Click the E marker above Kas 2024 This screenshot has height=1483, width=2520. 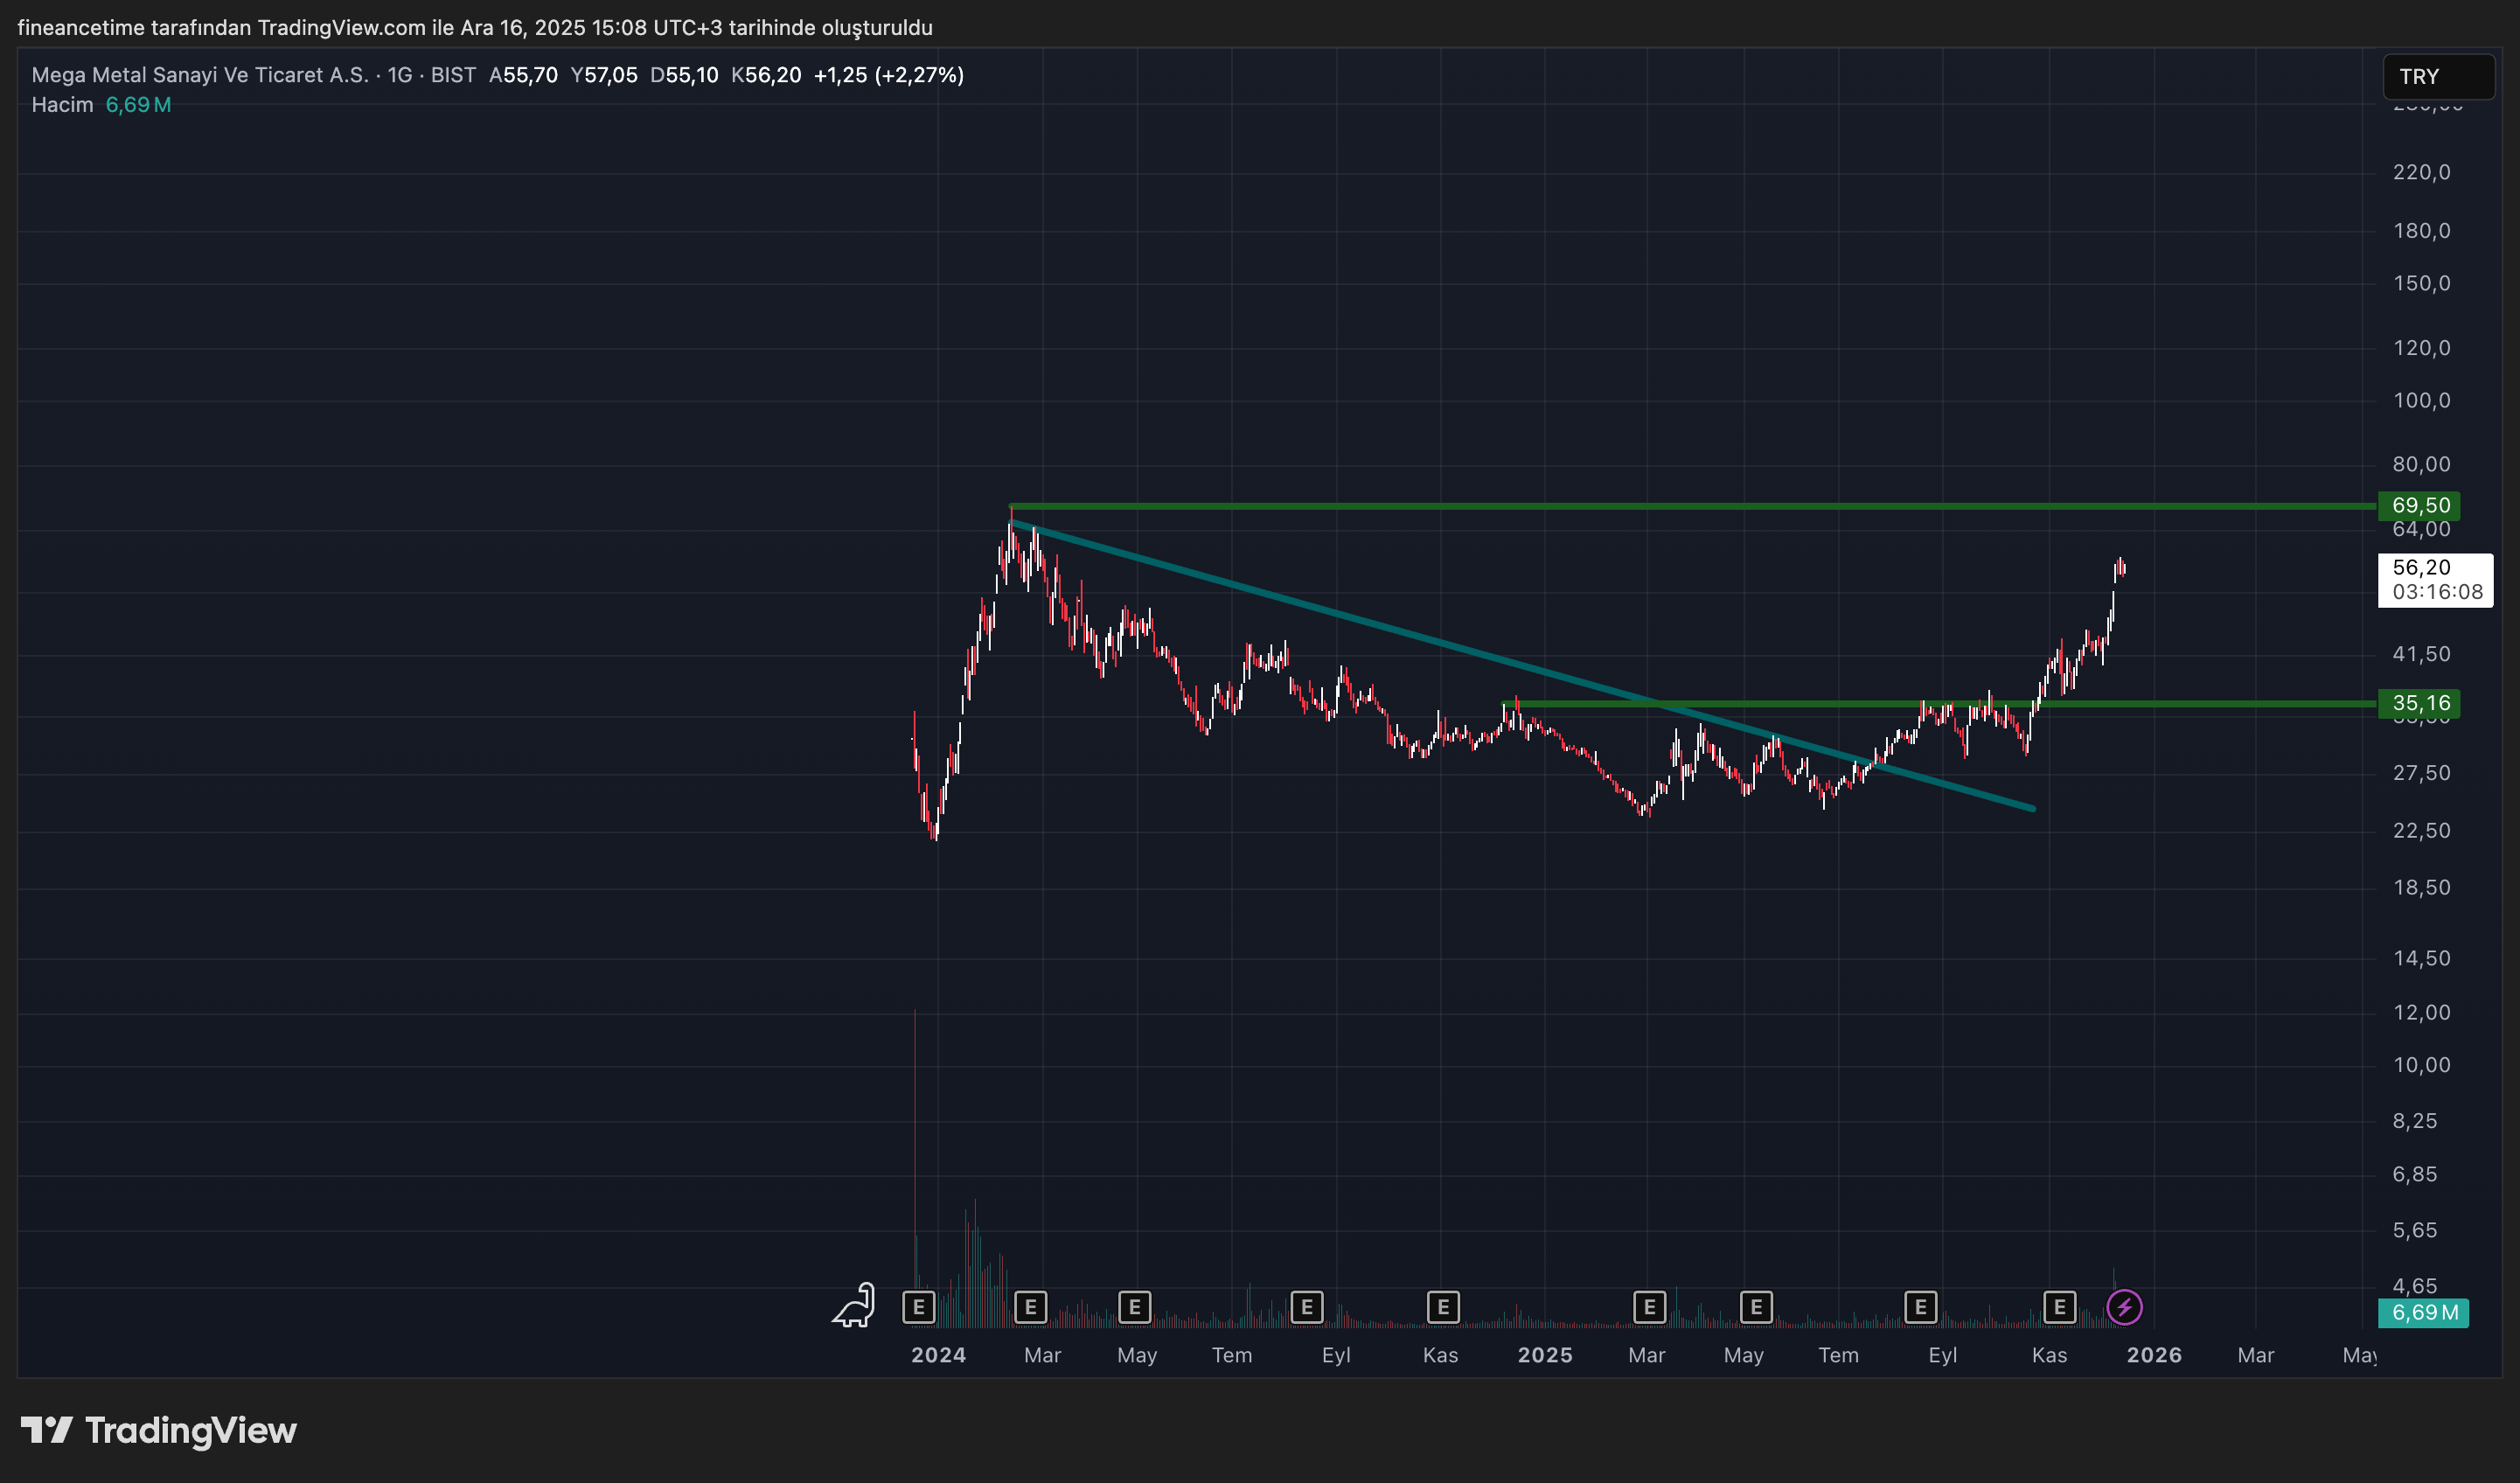1442,1307
